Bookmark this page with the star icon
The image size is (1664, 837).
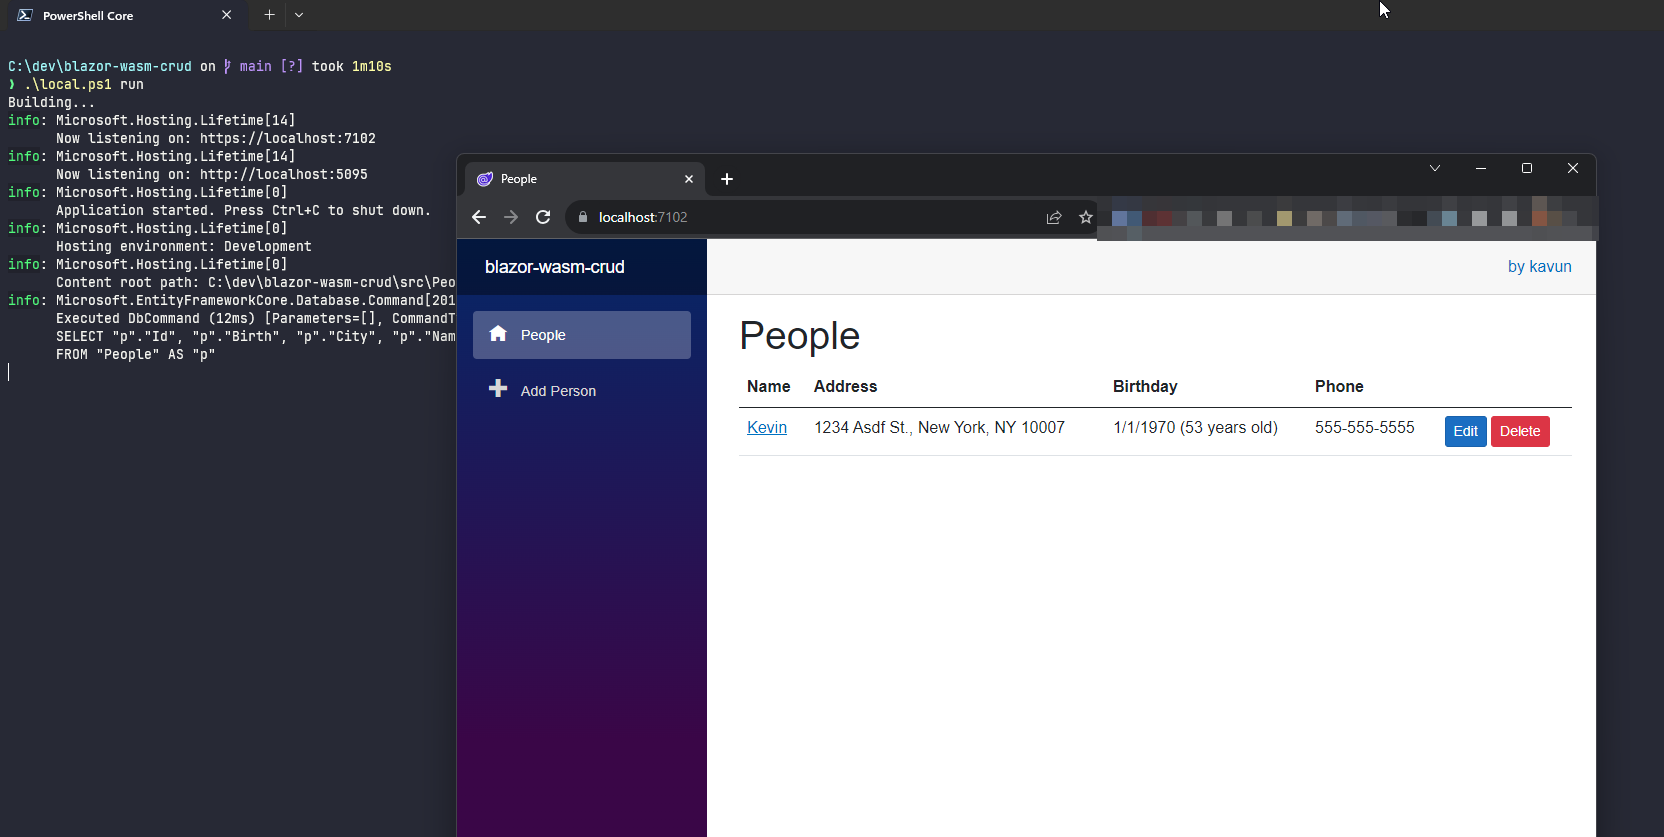point(1086,217)
